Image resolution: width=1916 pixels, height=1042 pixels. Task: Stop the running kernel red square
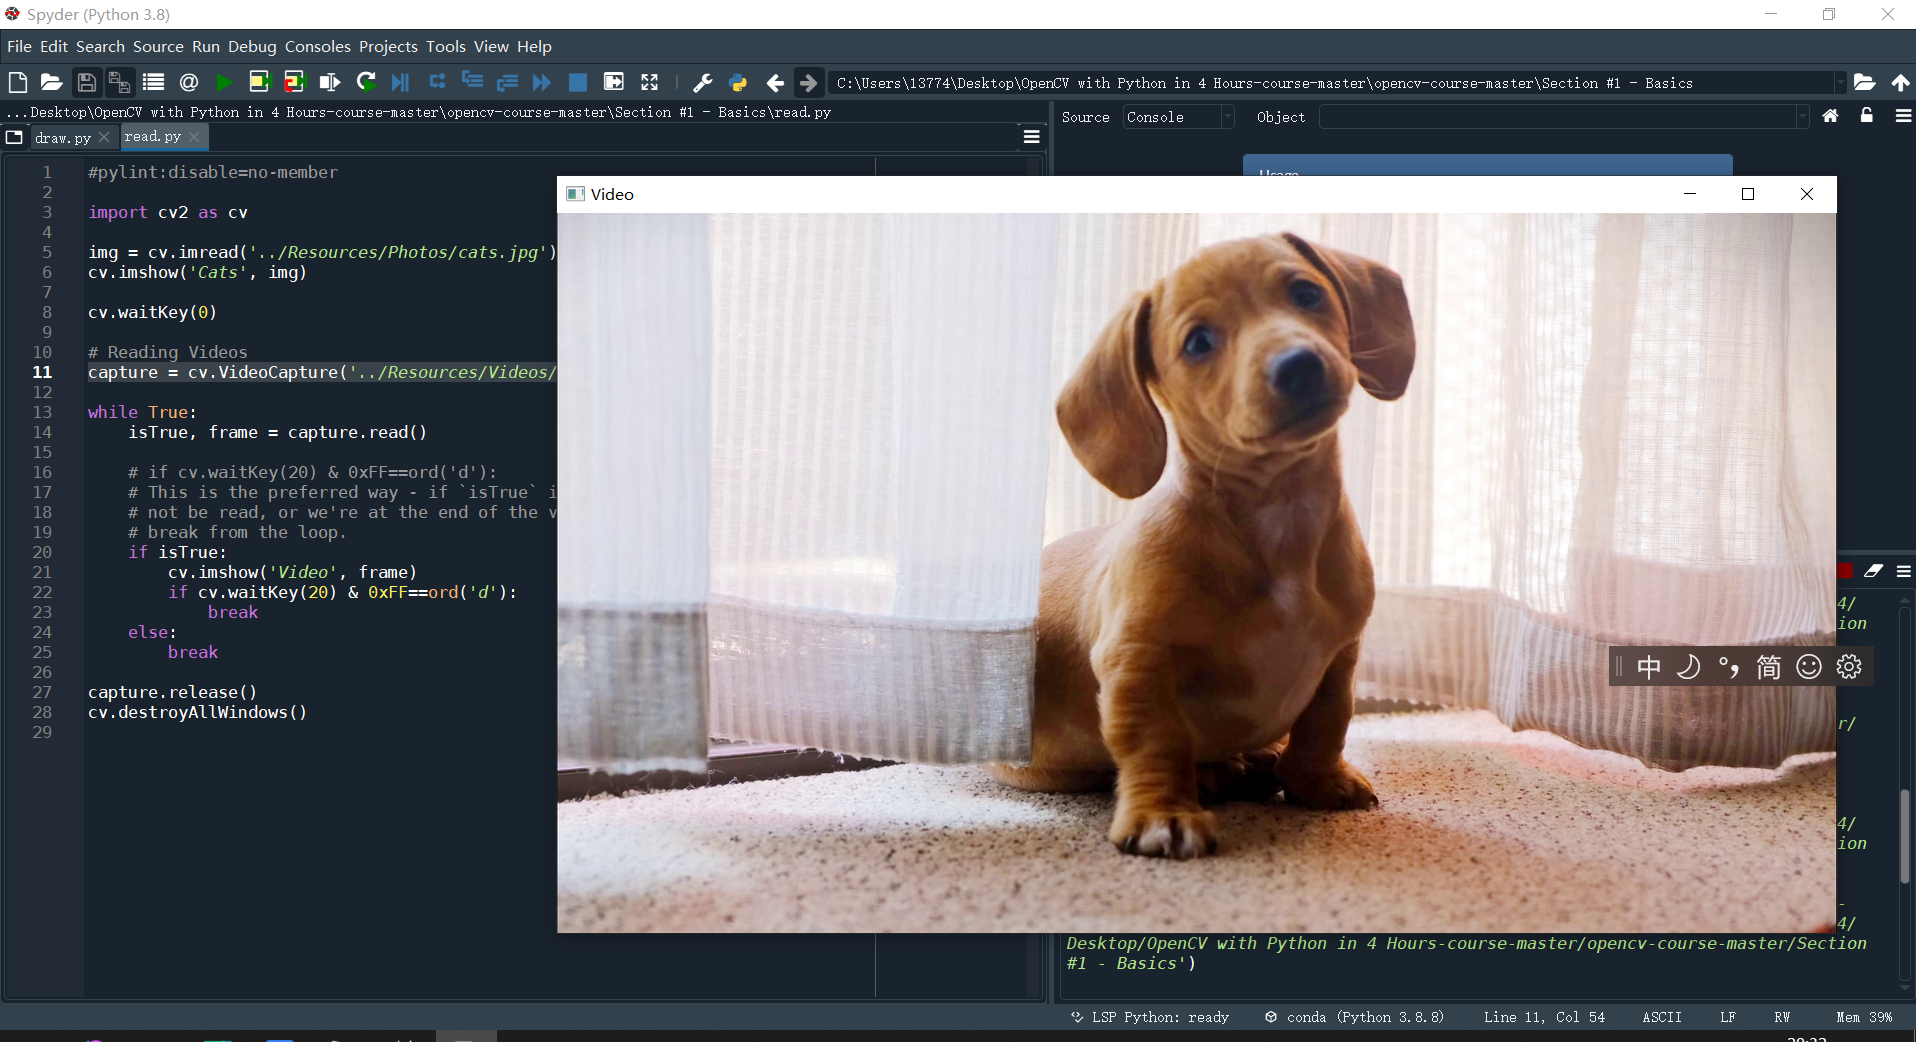coord(1844,571)
